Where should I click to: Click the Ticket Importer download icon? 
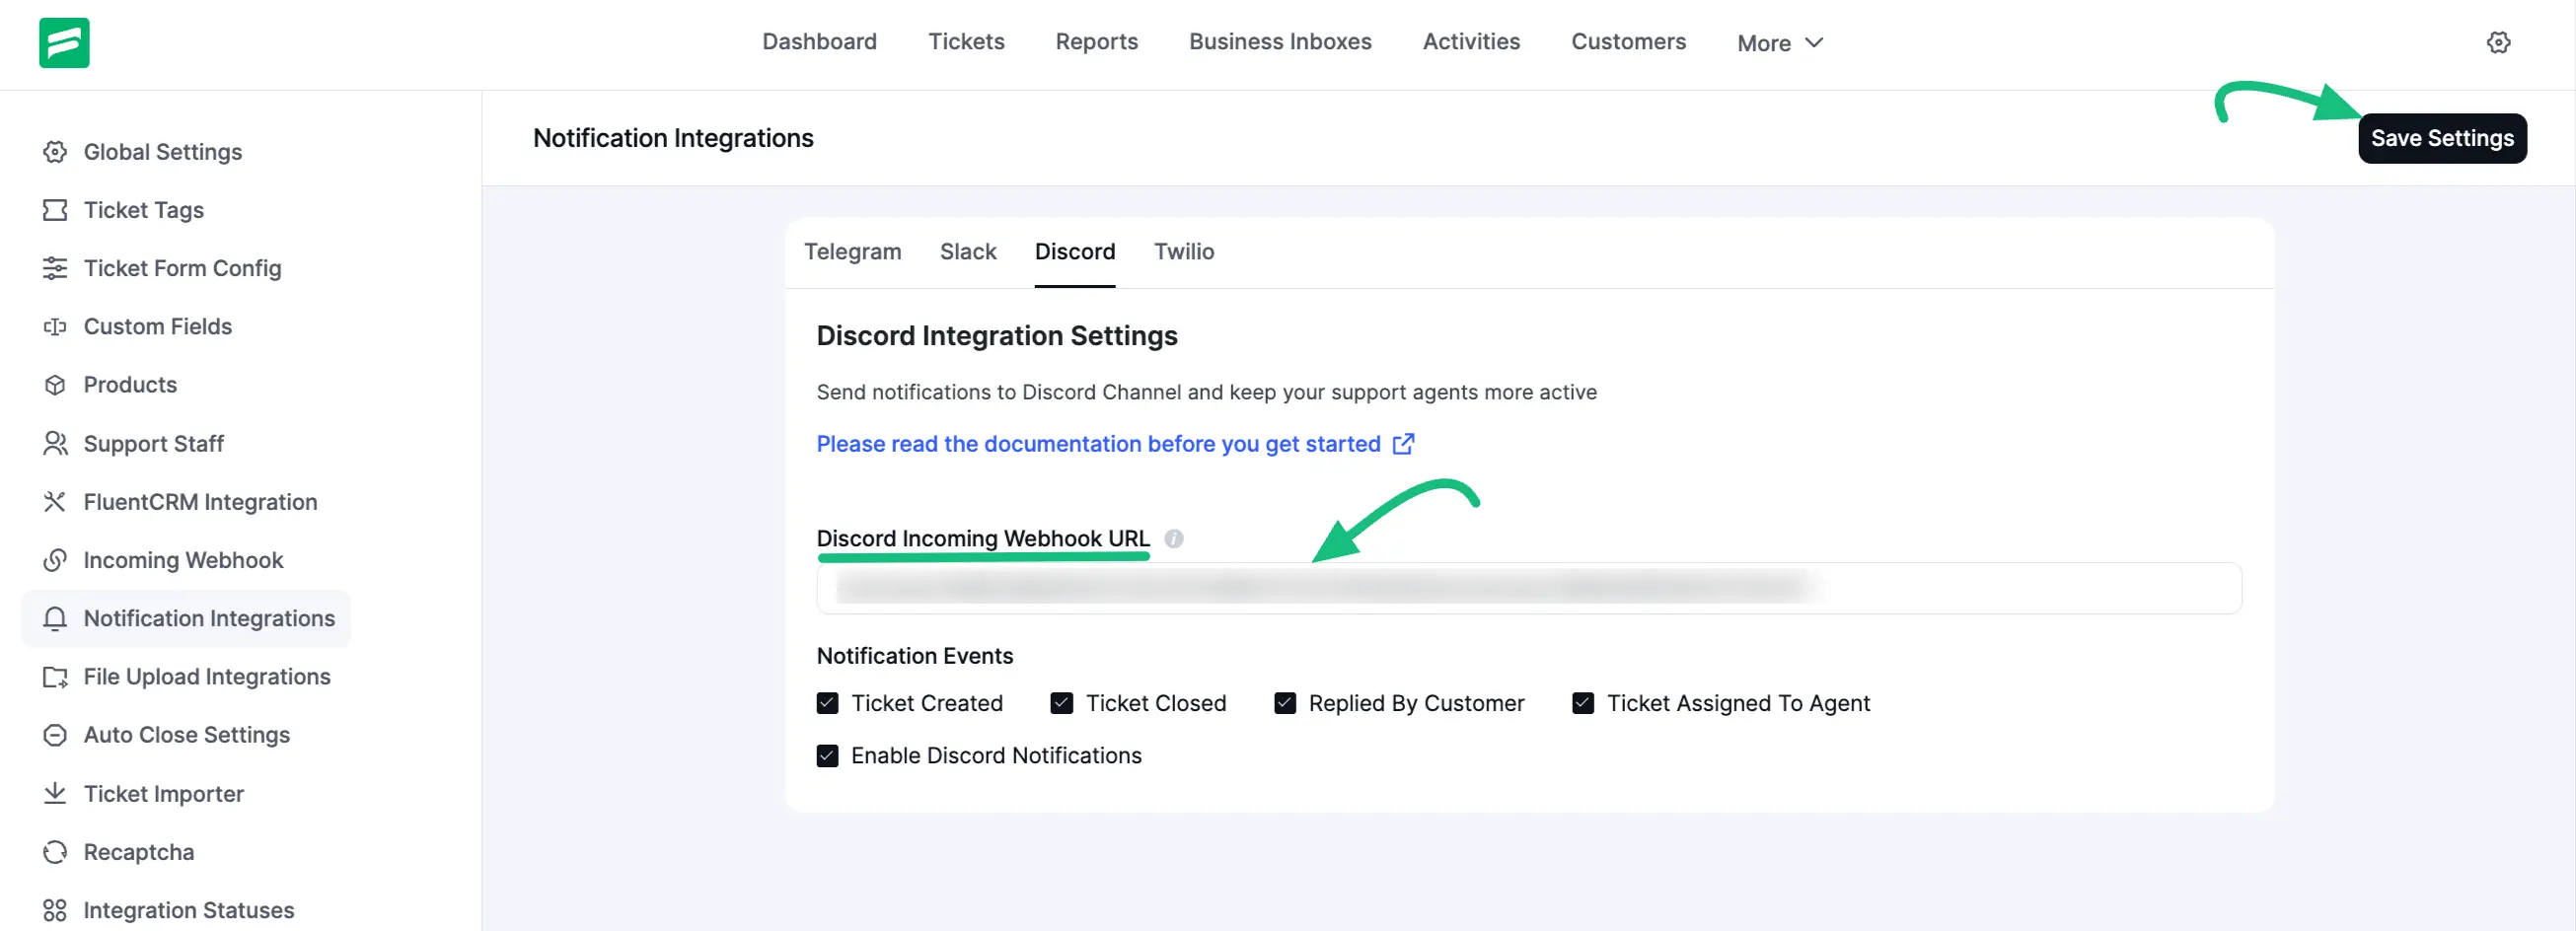coord(56,793)
